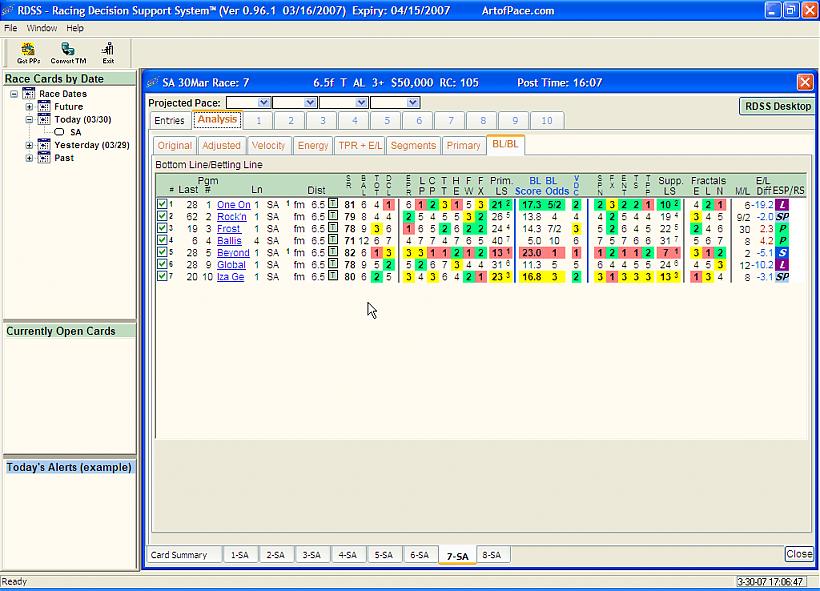Screen dimensions: 820x591
Task: Switch to the Segments tab
Action: coord(413,145)
